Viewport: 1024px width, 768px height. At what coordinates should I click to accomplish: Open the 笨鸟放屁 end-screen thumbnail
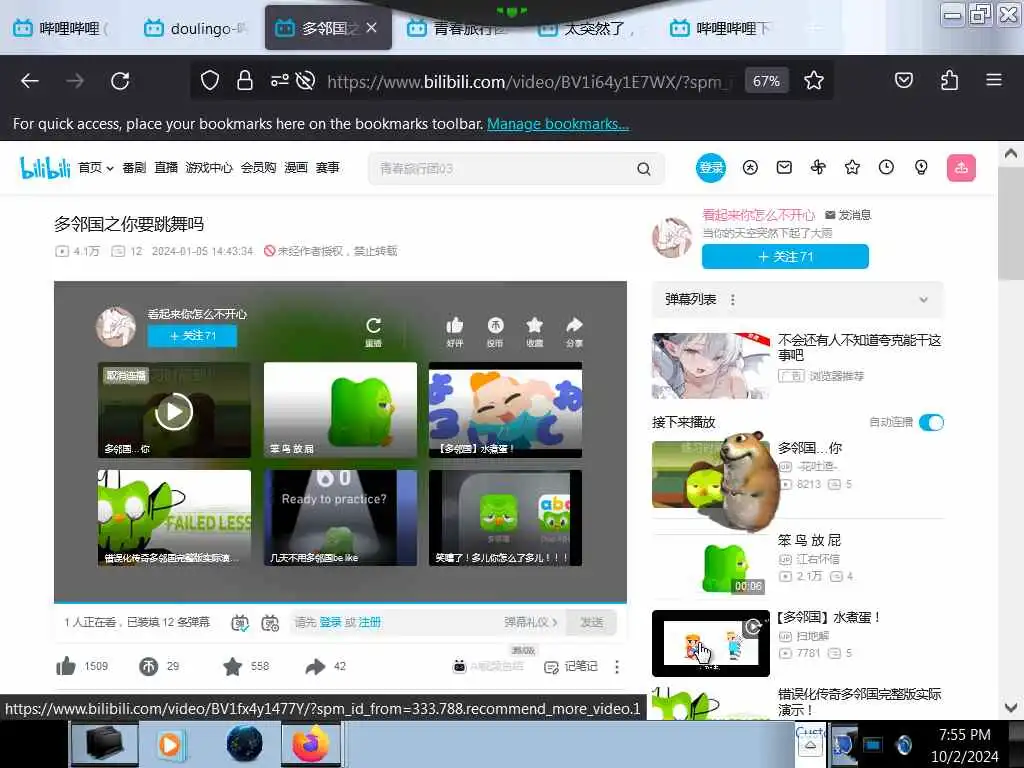pos(340,410)
